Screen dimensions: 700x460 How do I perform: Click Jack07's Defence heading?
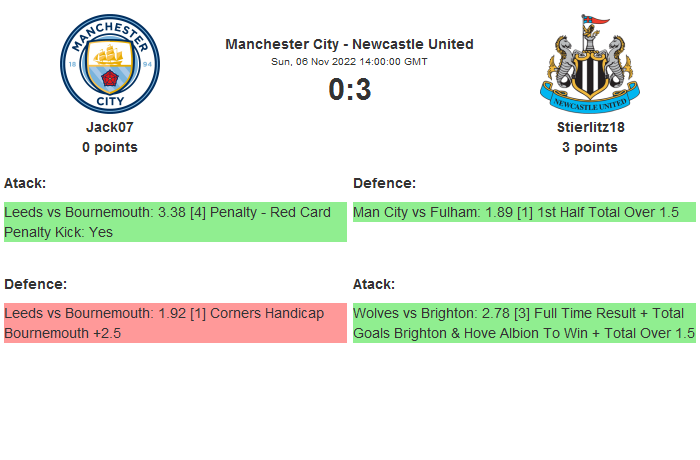point(35,284)
